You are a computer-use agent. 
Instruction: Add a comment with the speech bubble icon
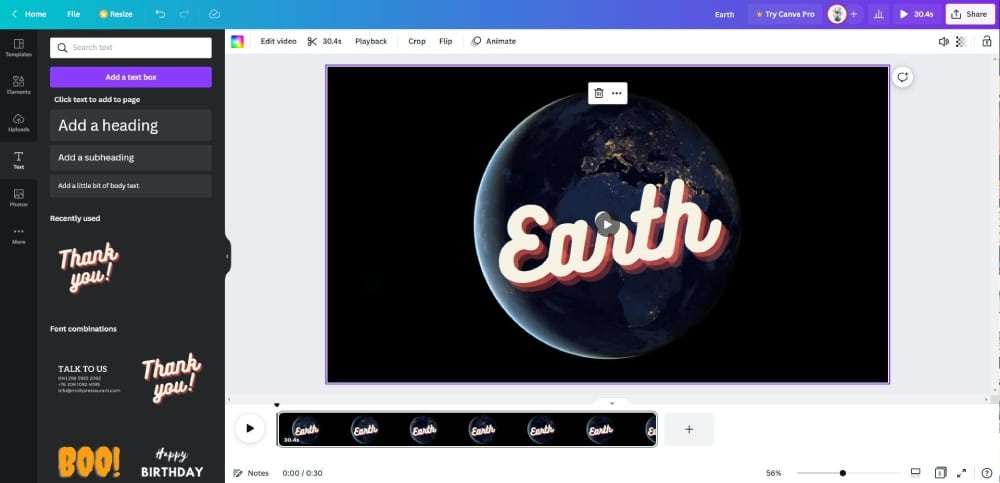[902, 77]
